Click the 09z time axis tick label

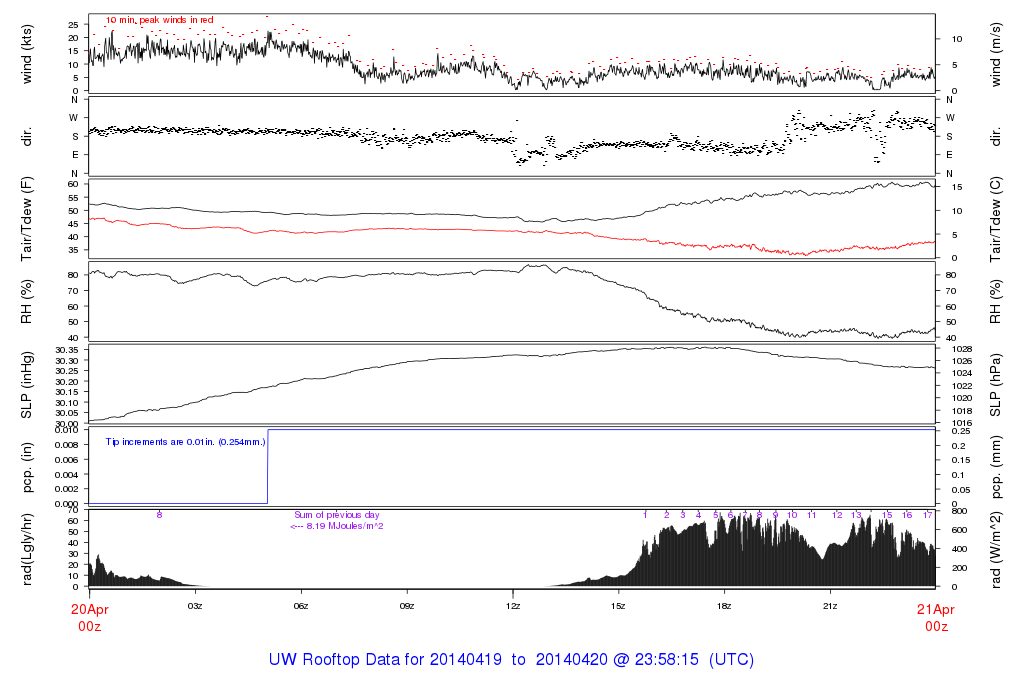[x=406, y=606]
